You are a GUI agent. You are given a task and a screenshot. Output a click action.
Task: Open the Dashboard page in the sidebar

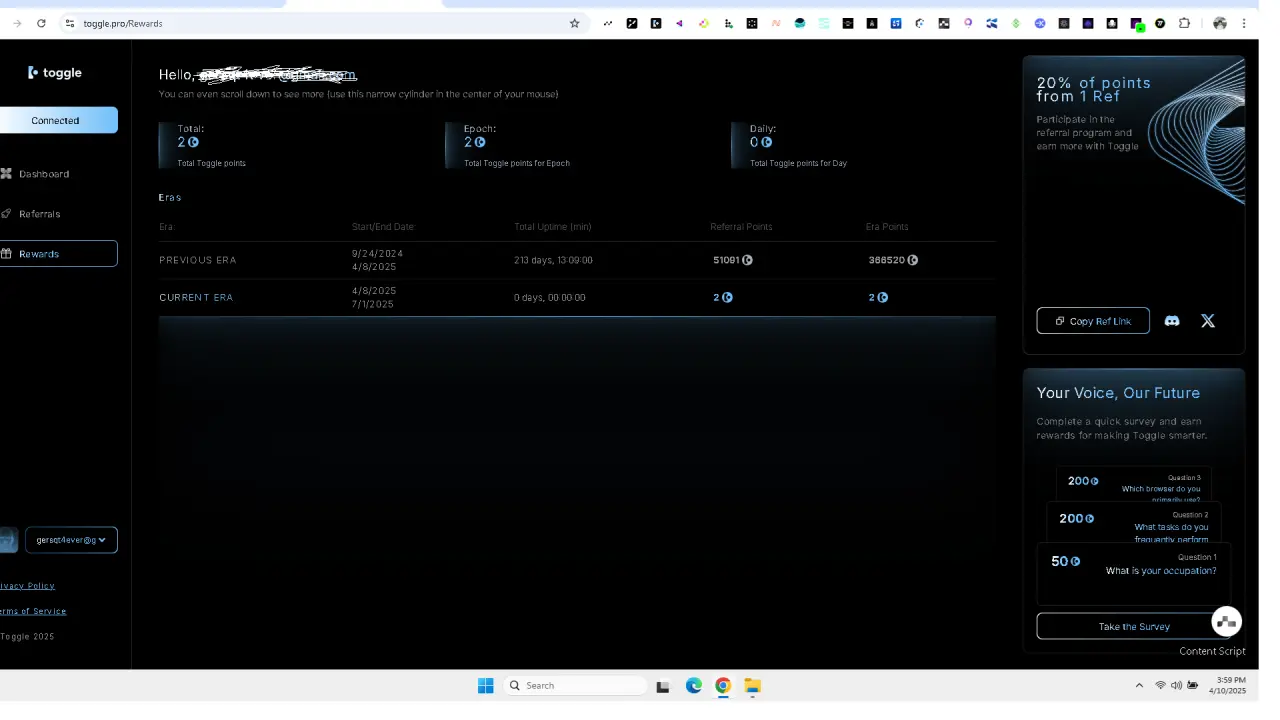point(44,174)
